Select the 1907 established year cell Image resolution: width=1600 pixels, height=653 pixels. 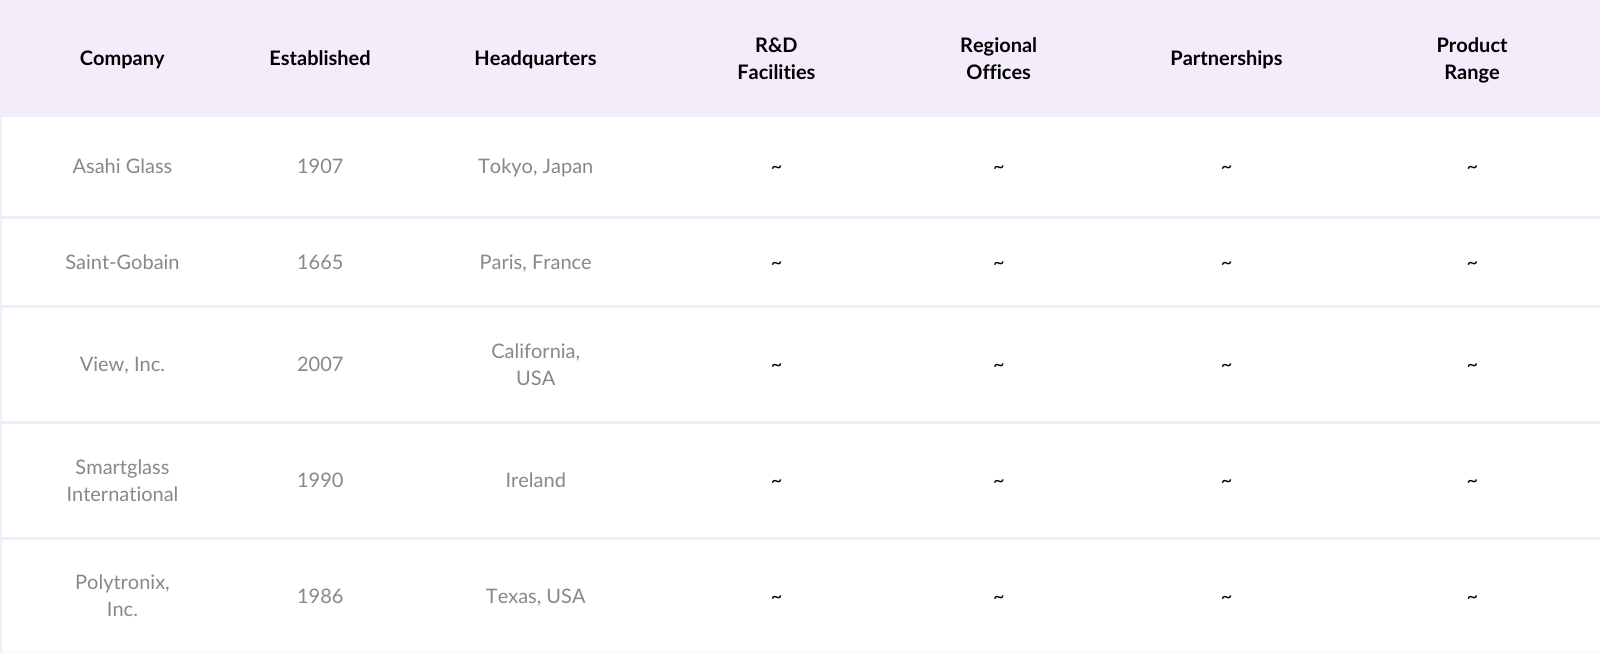coord(320,166)
